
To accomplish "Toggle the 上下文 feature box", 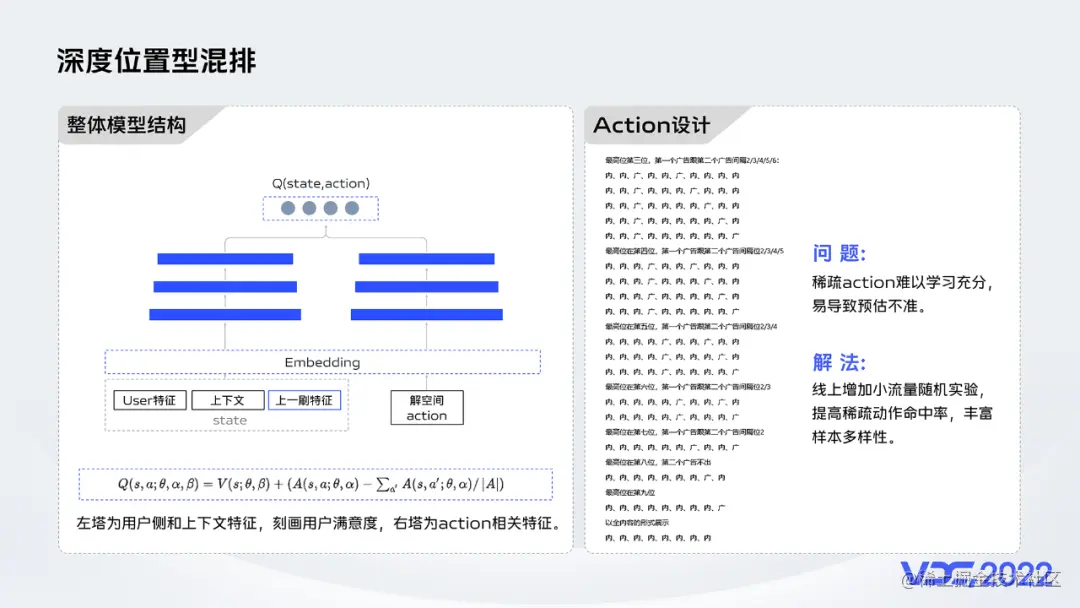I will [x=230, y=399].
